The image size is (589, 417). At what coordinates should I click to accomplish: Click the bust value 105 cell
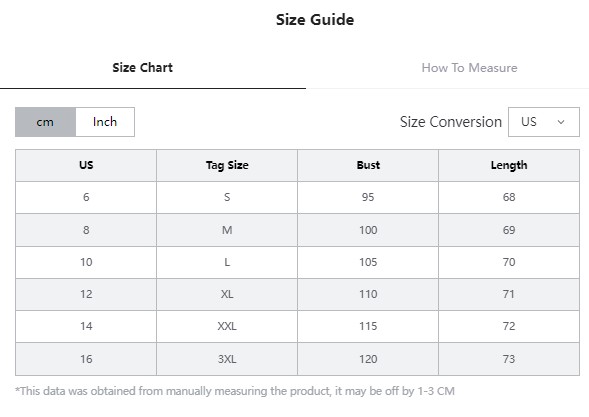368,262
